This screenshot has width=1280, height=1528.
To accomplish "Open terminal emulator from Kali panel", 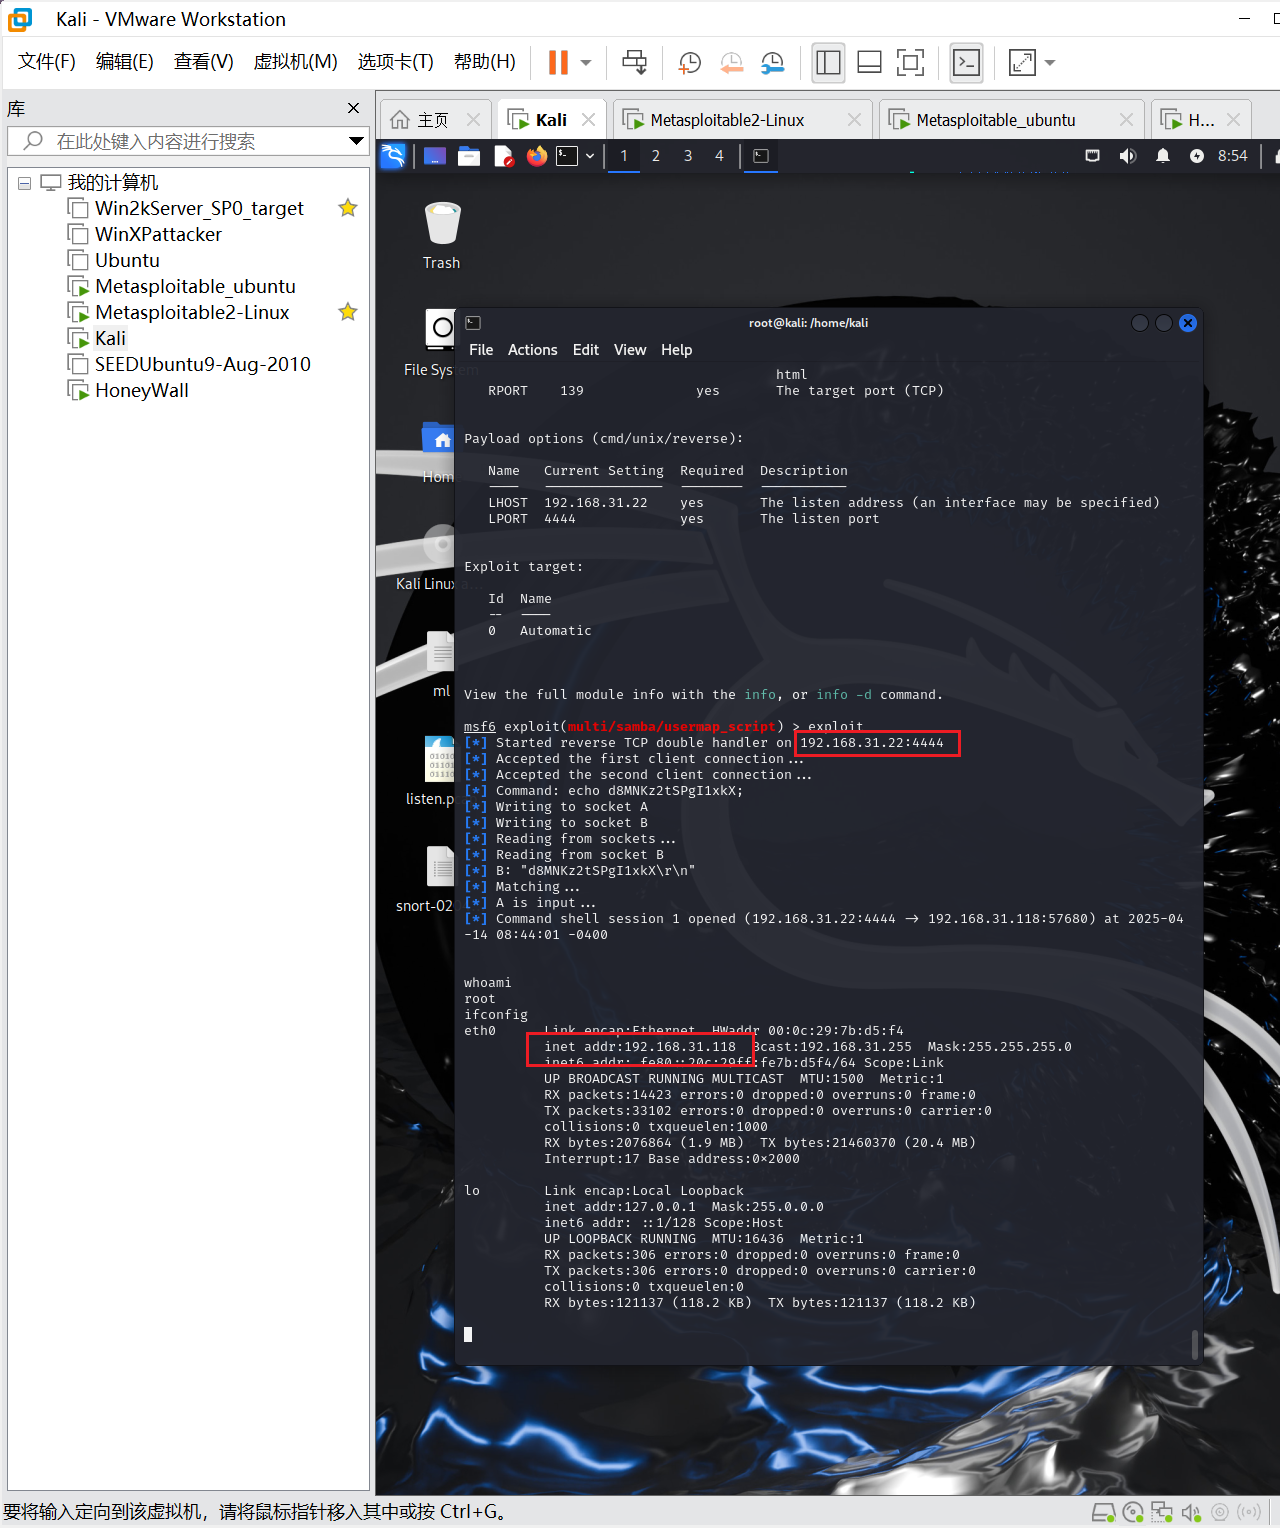I will [x=568, y=156].
